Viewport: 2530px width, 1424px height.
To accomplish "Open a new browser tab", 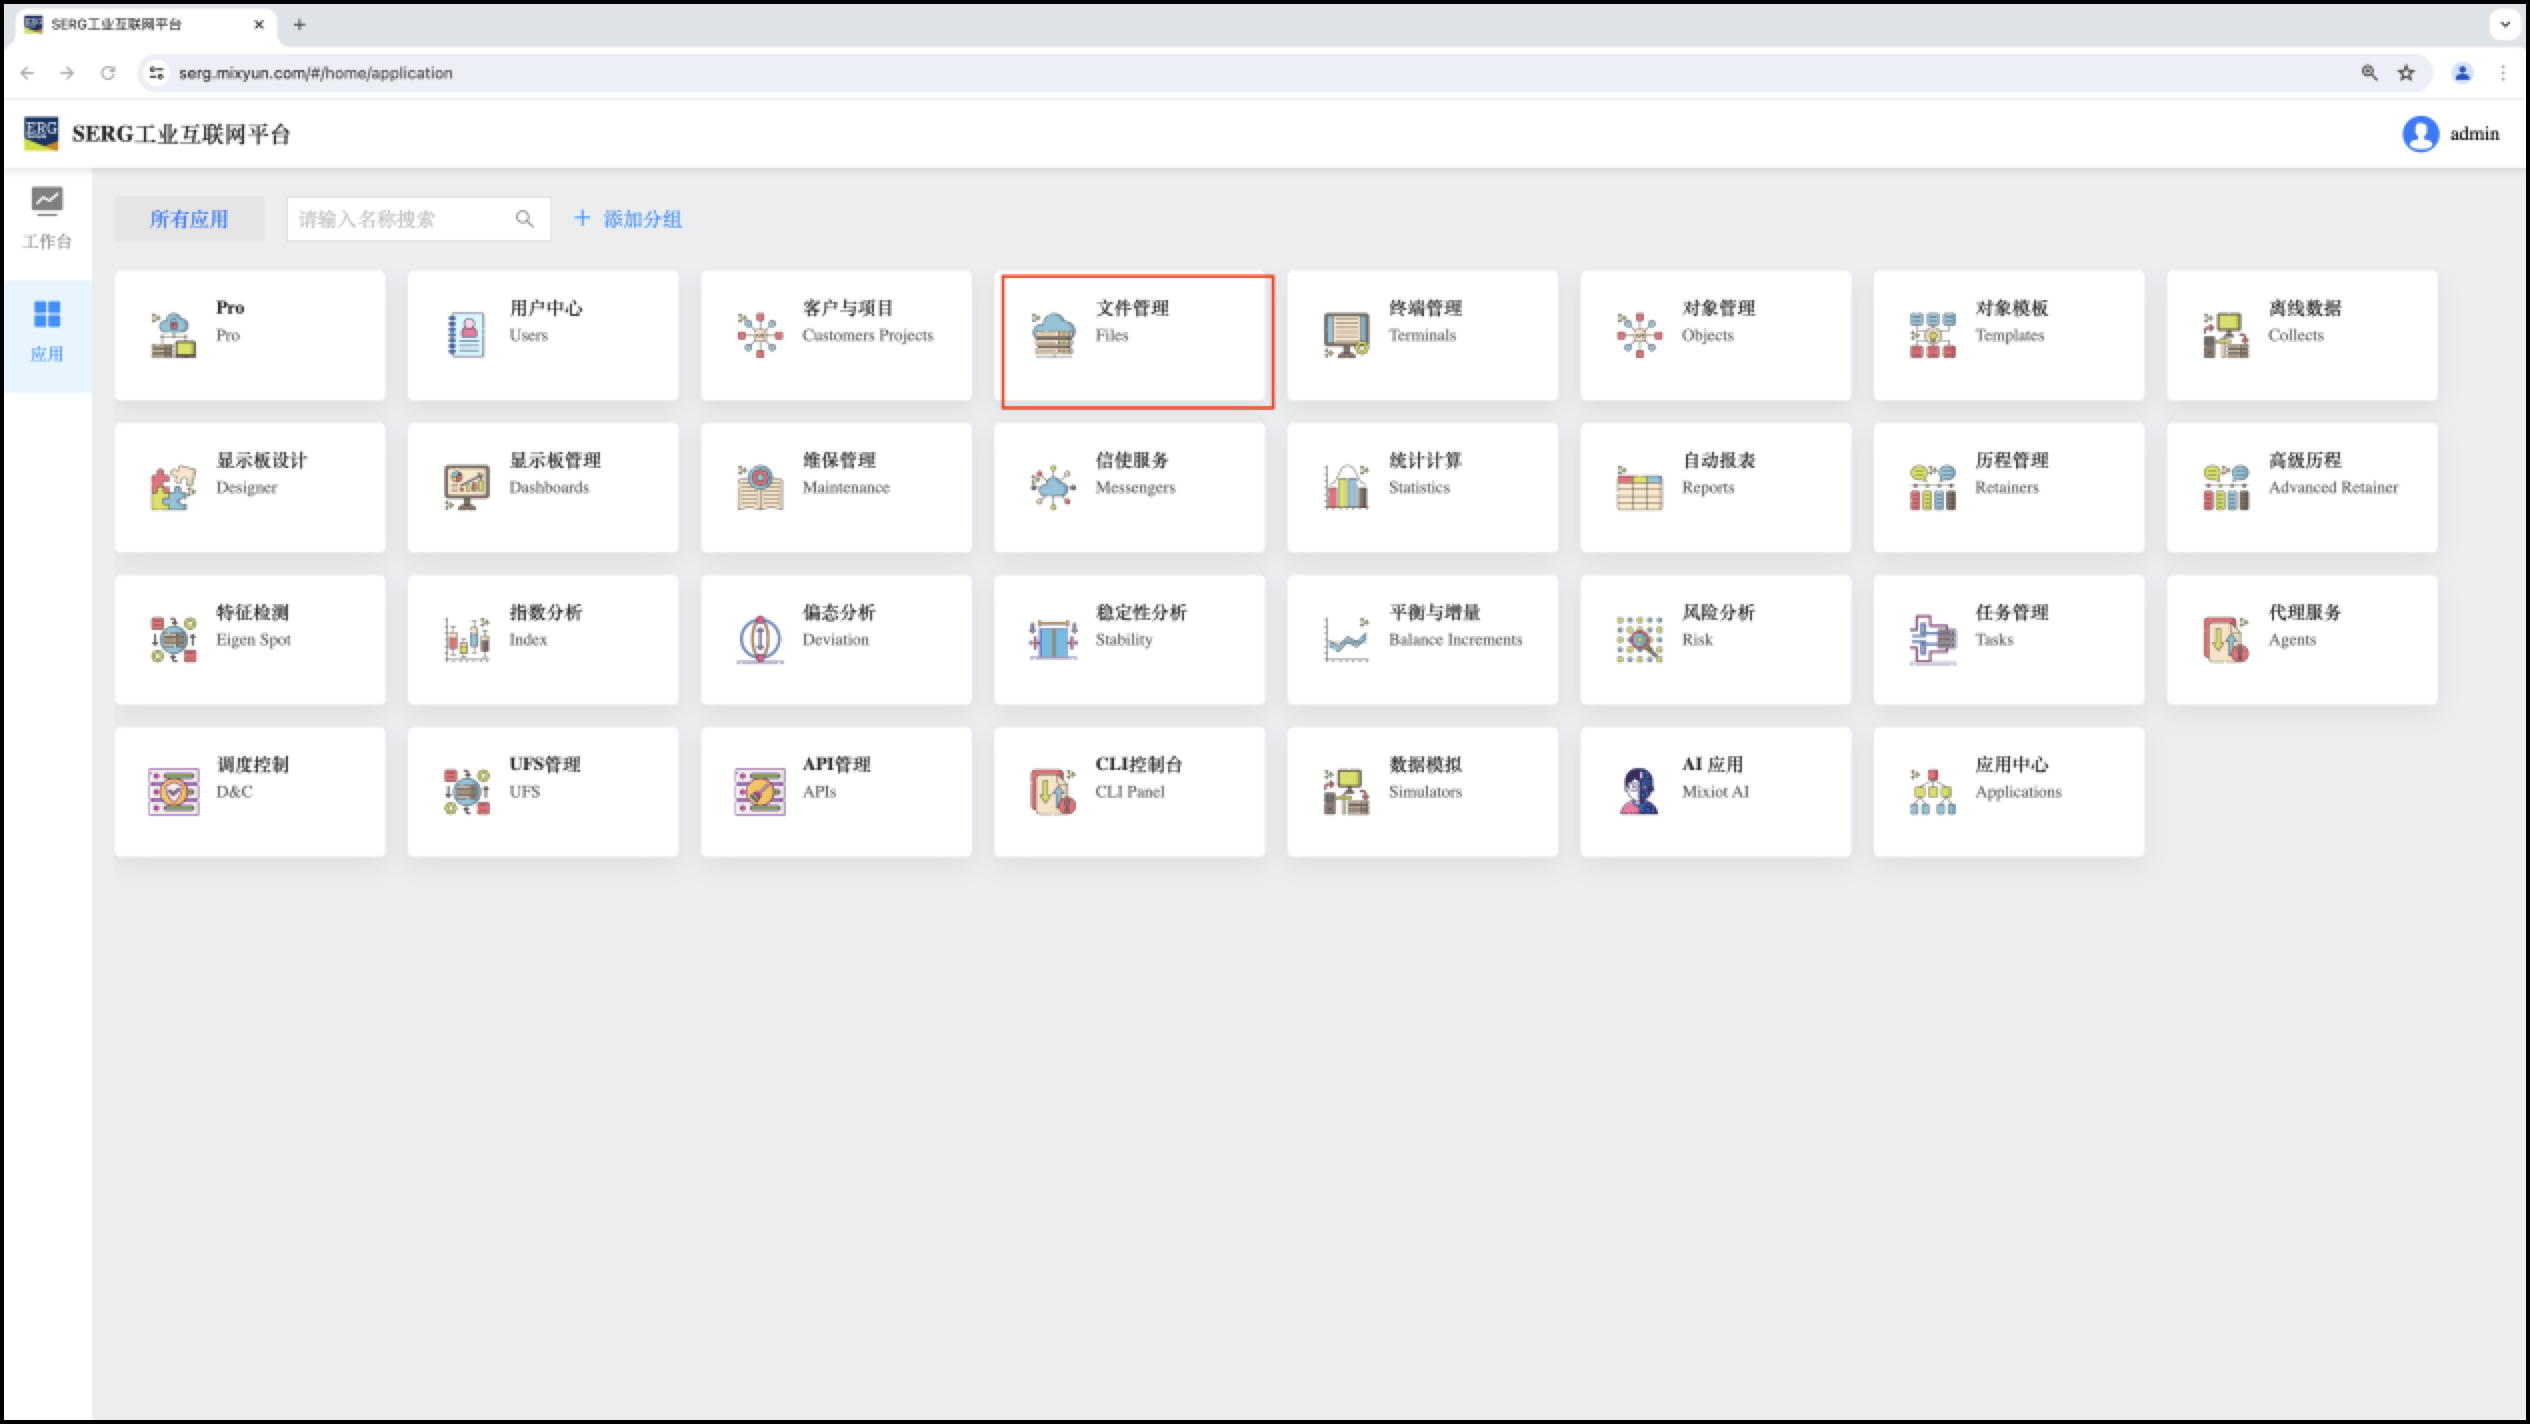I will [299, 25].
